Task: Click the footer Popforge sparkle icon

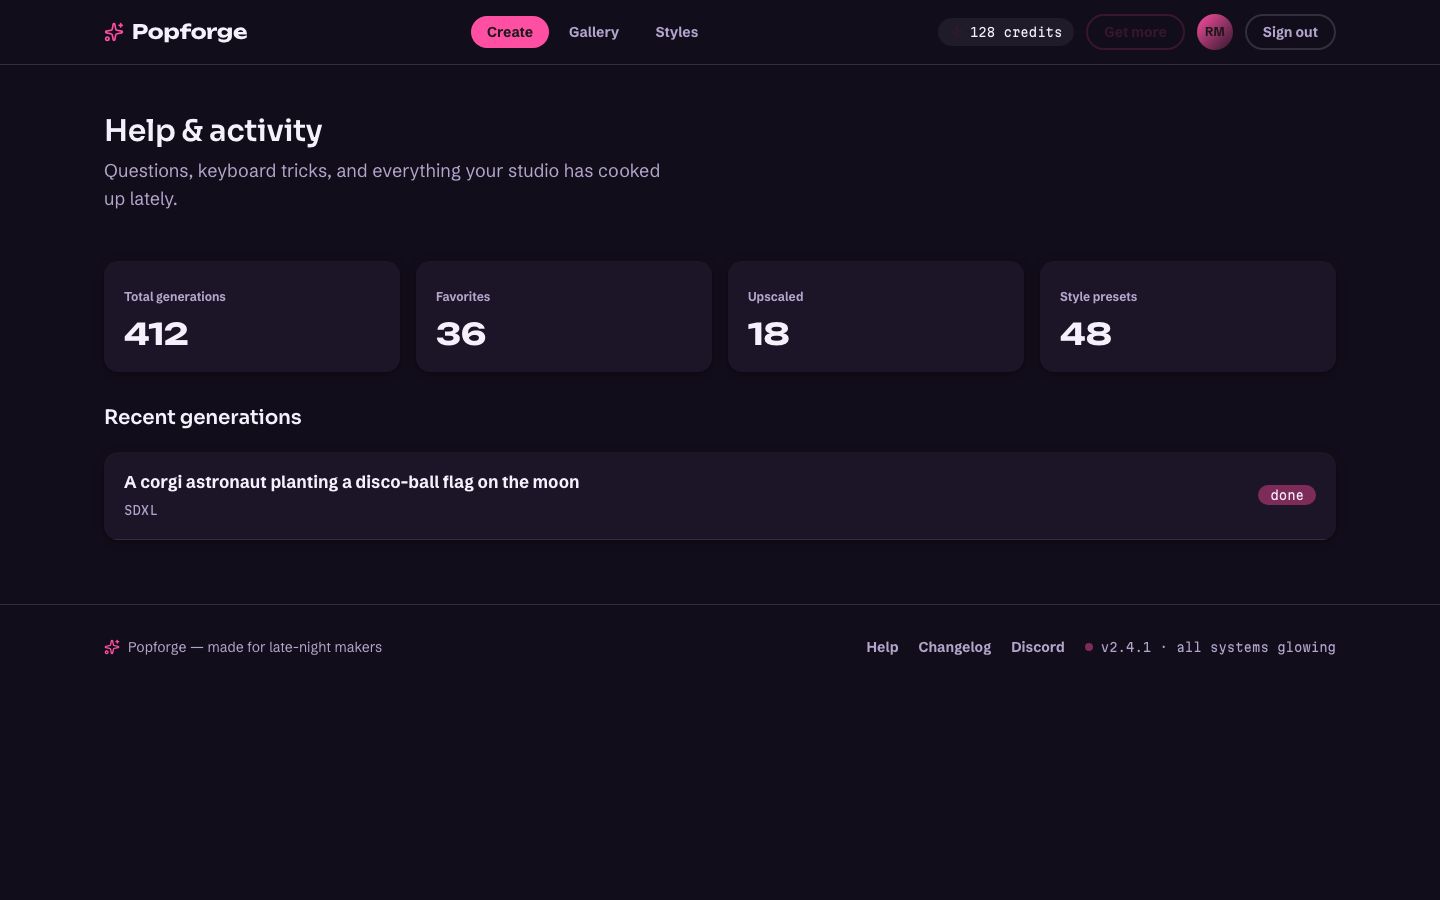Action: [x=112, y=647]
